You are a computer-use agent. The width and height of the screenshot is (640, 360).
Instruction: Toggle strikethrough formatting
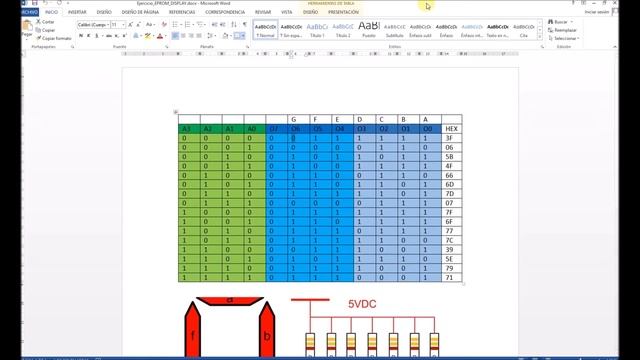pos(109,36)
